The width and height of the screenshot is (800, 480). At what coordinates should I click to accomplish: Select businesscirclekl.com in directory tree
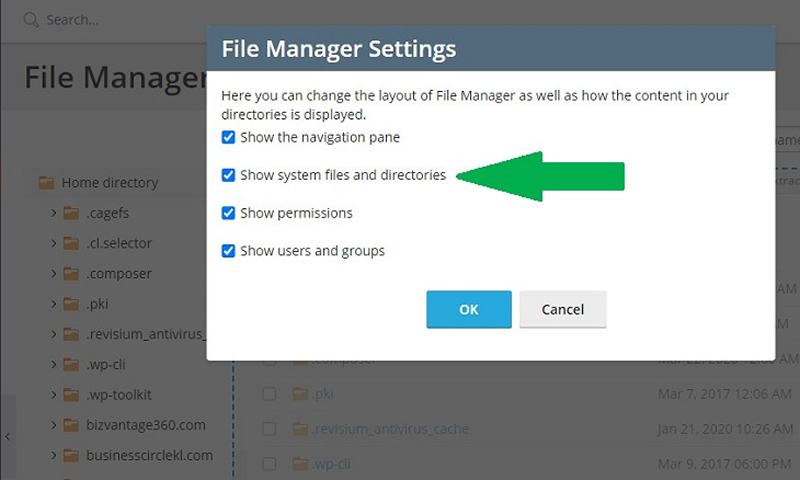tap(150, 455)
